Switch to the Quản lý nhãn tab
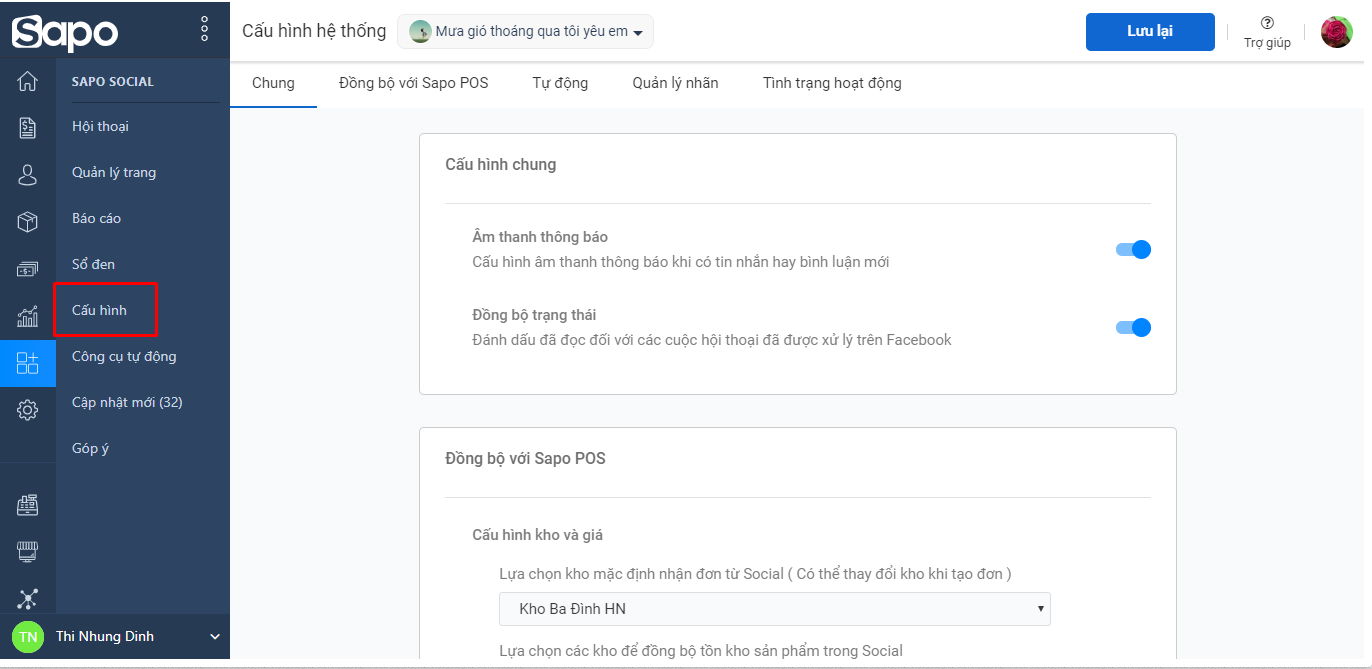The width and height of the screenshot is (1372, 669). point(675,83)
